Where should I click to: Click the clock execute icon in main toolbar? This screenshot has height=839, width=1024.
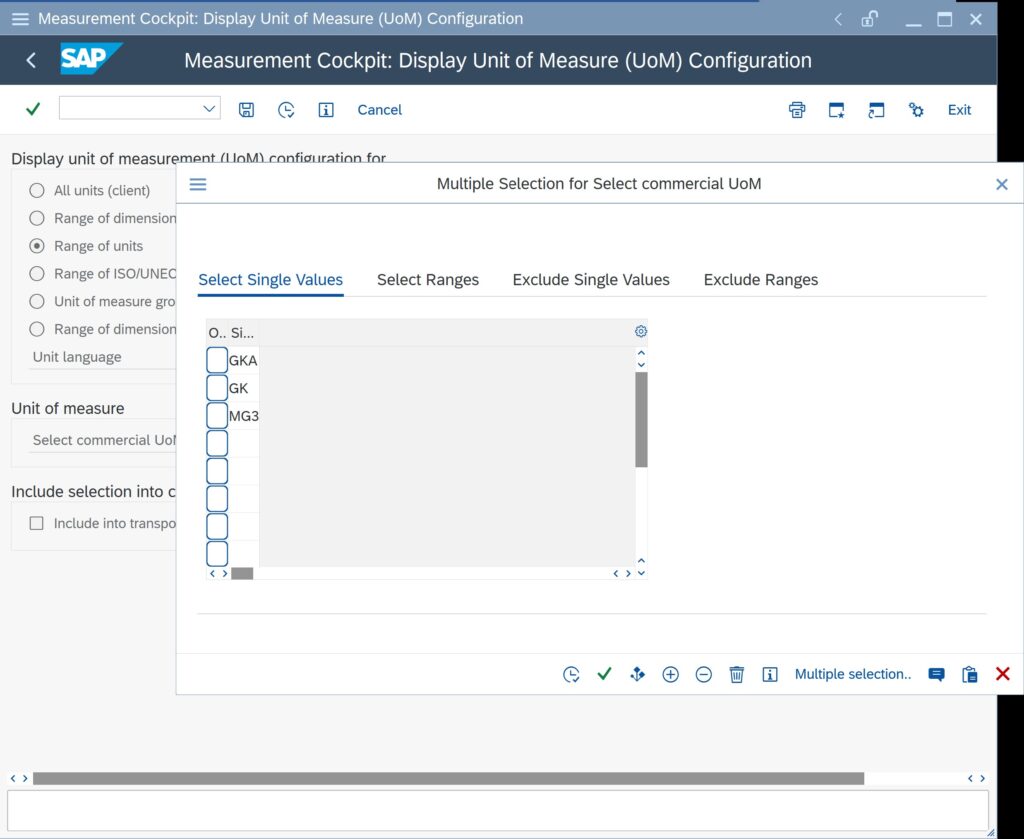point(286,110)
